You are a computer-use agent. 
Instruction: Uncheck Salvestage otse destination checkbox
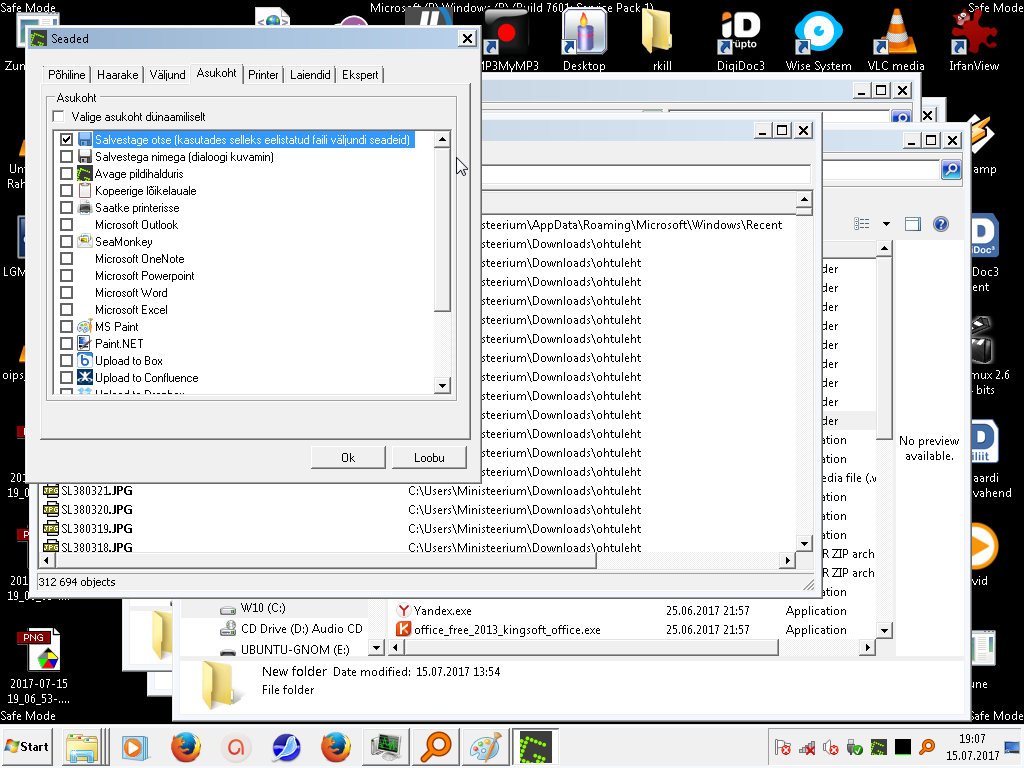tap(66, 140)
